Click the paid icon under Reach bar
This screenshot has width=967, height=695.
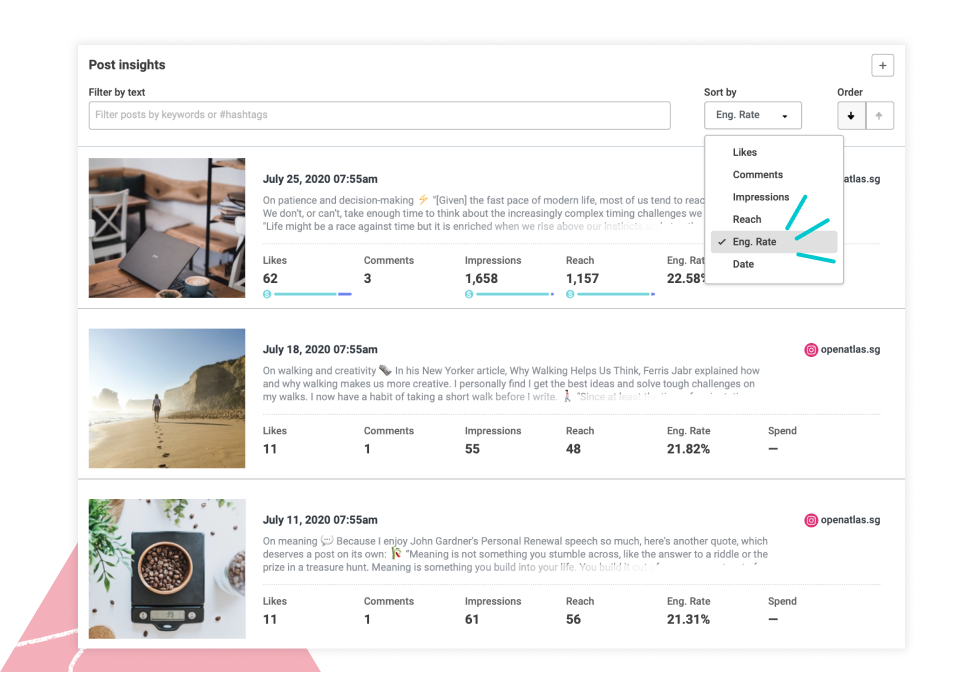(570, 295)
